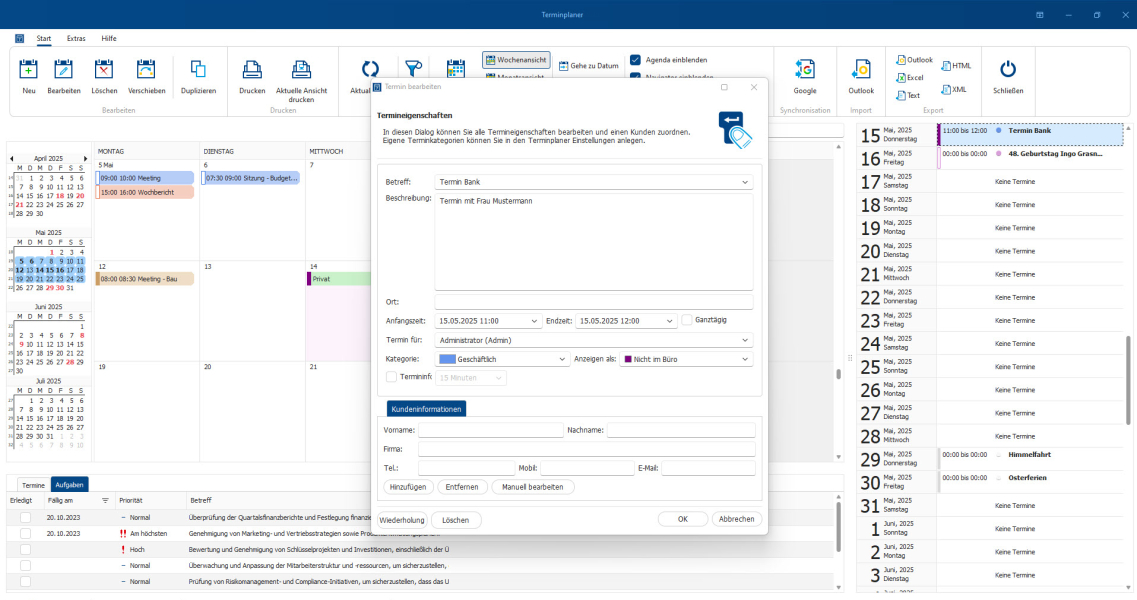Click into the Ort input field
Image resolution: width=1137 pixels, height=600 pixels.
pyautogui.click(x=594, y=302)
